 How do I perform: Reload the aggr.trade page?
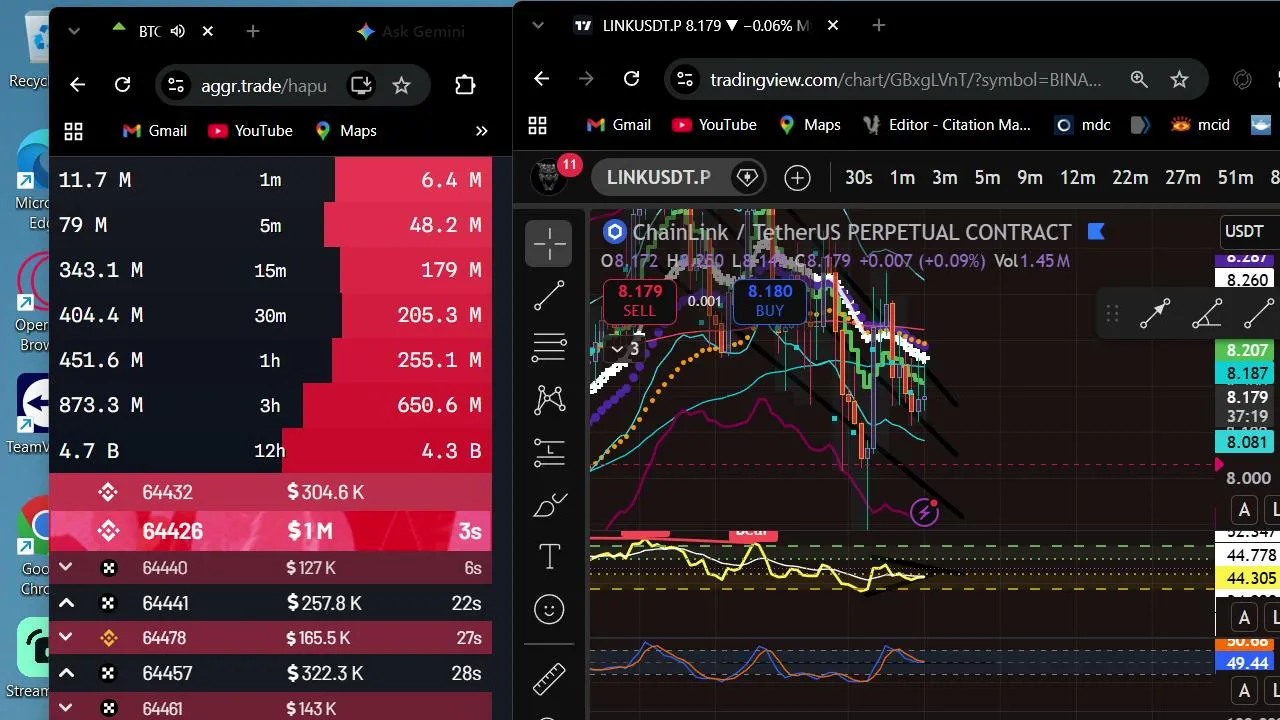(122, 85)
